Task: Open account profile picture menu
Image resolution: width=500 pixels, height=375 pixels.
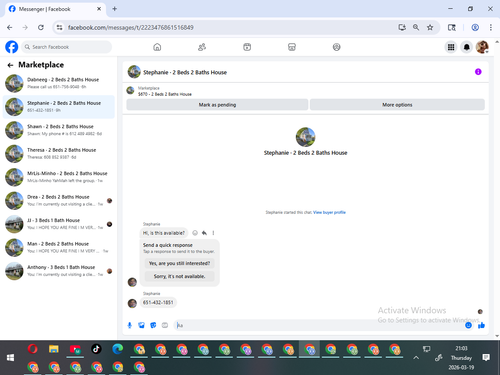Action: click(482, 47)
